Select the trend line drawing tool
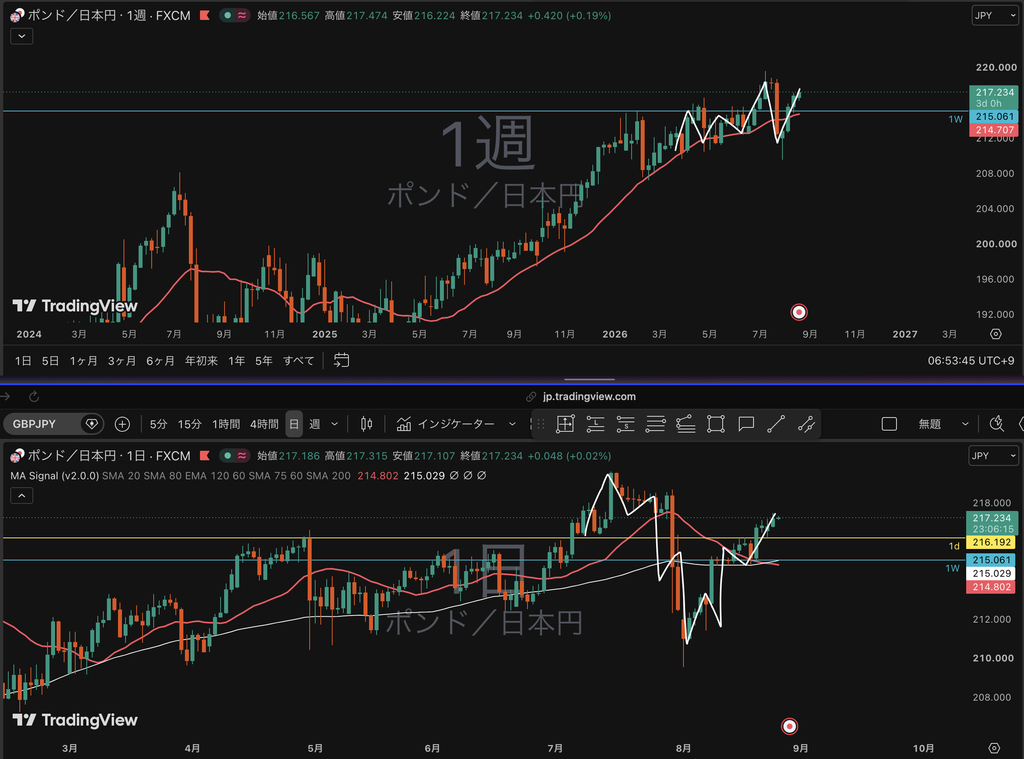Screen dimensions: 1024x759 [776, 424]
